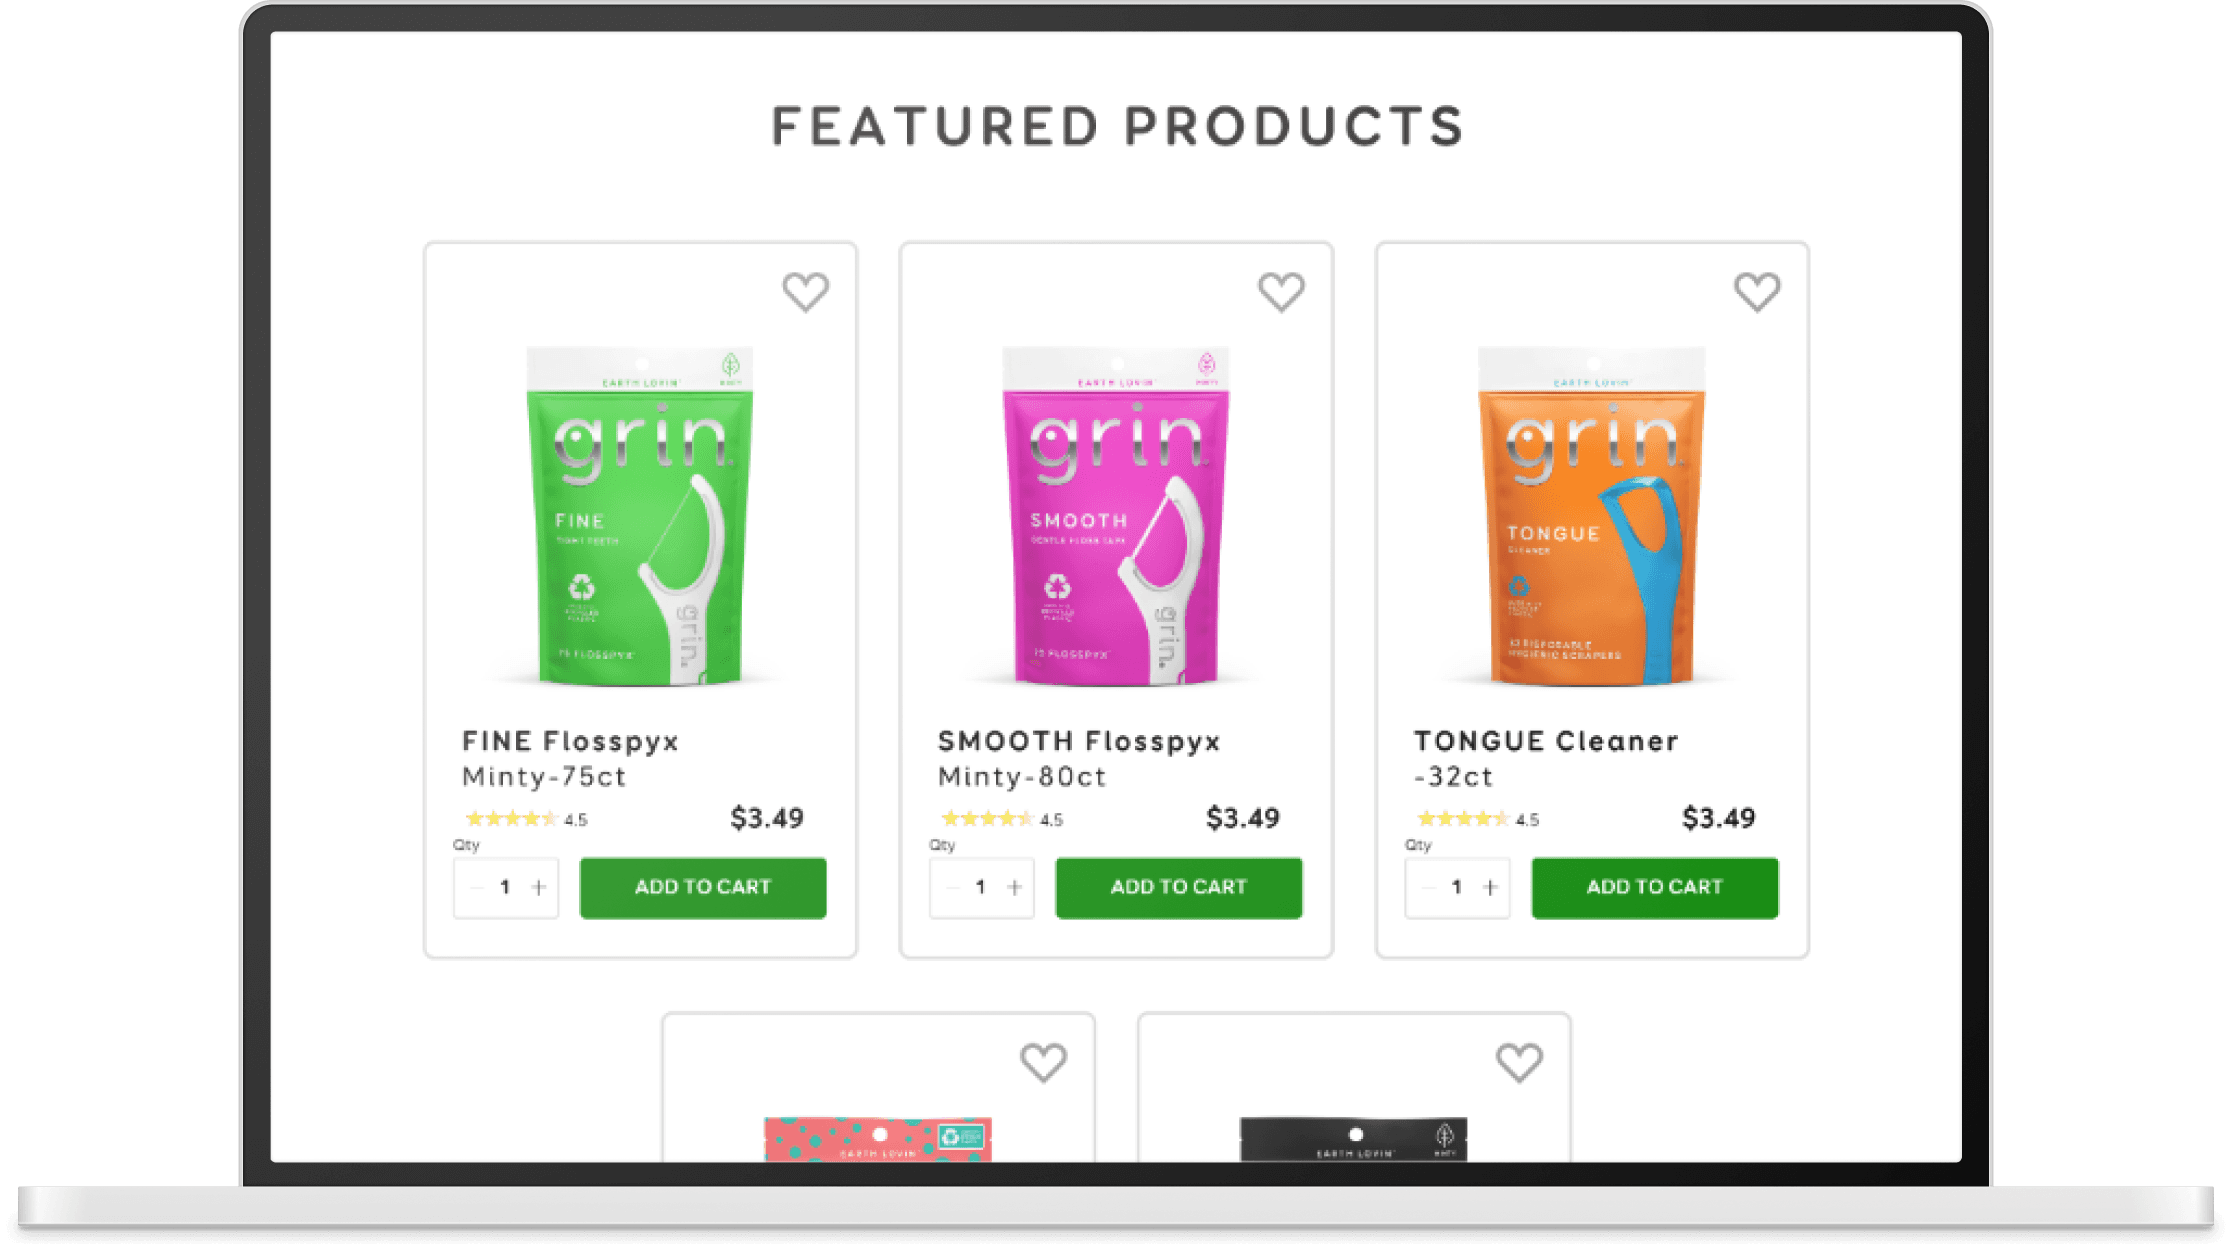Toggle wishlist heart on pink dotted product

(x=1043, y=1062)
